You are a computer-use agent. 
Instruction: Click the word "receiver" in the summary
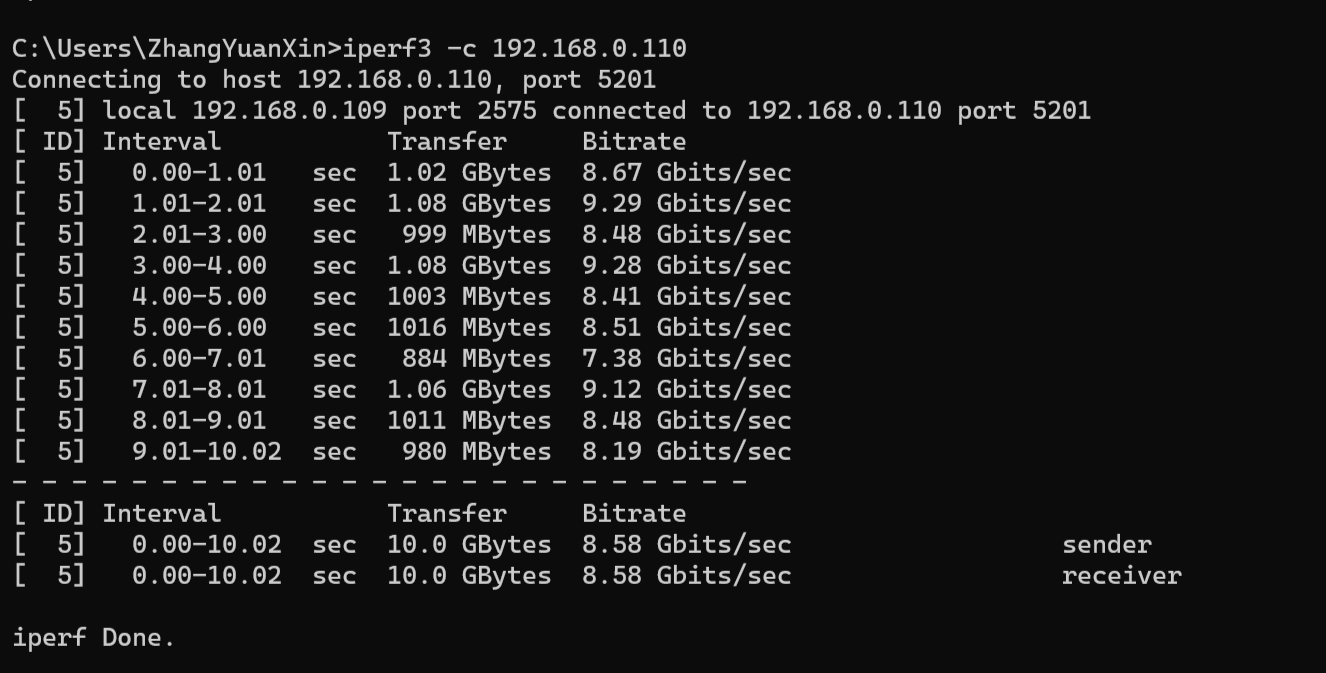[1121, 575]
